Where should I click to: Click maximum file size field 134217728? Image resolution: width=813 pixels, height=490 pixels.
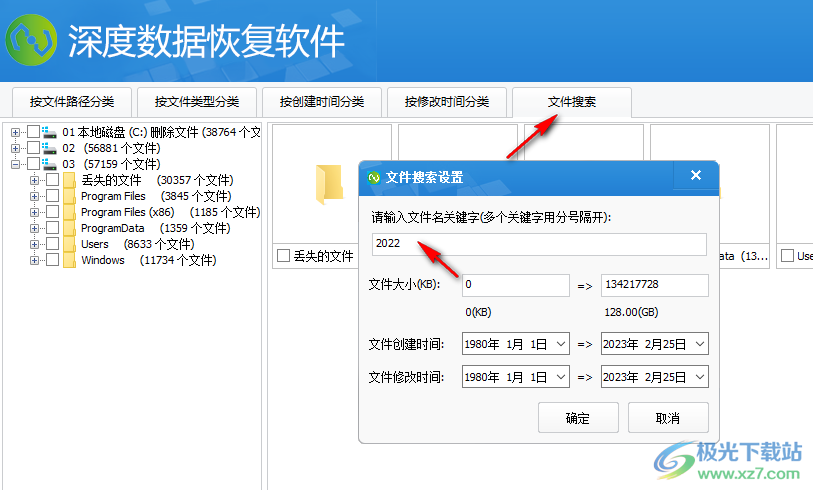[655, 285]
